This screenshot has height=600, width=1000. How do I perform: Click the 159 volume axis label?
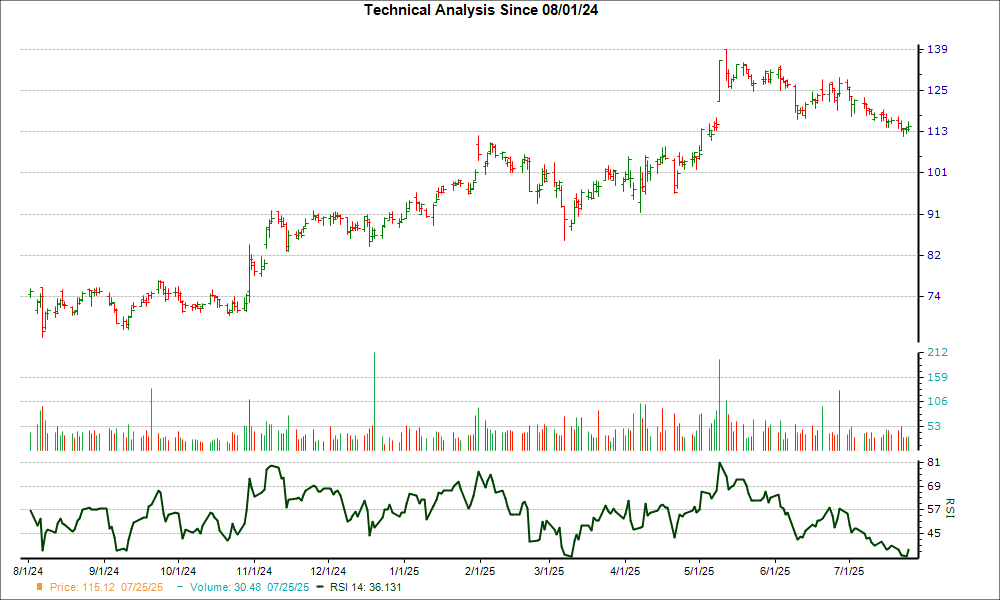937,377
